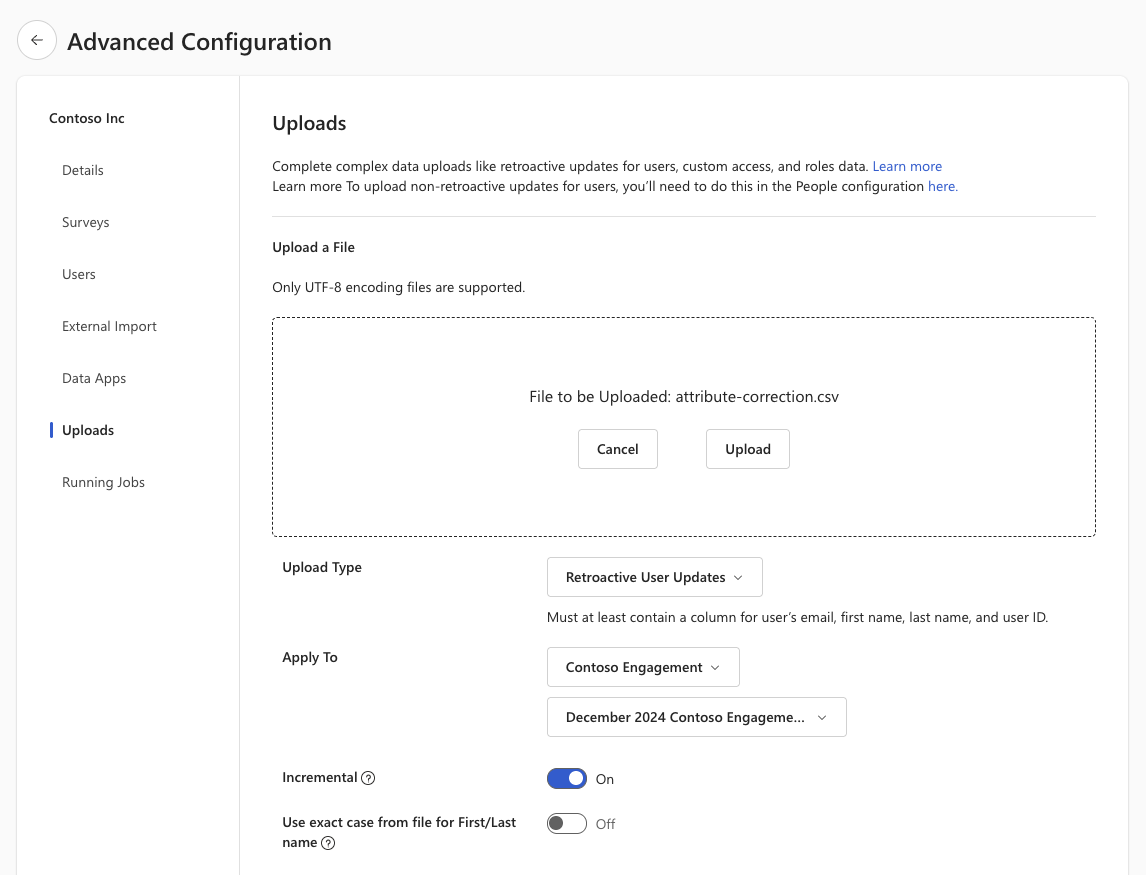Open the Contoso Engagement dropdown
This screenshot has width=1146, height=875.
tap(642, 667)
